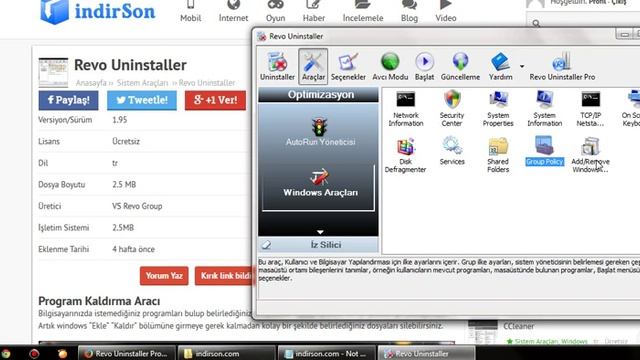Open the Video menu item
The width and height of the screenshot is (640, 360).
click(x=446, y=11)
